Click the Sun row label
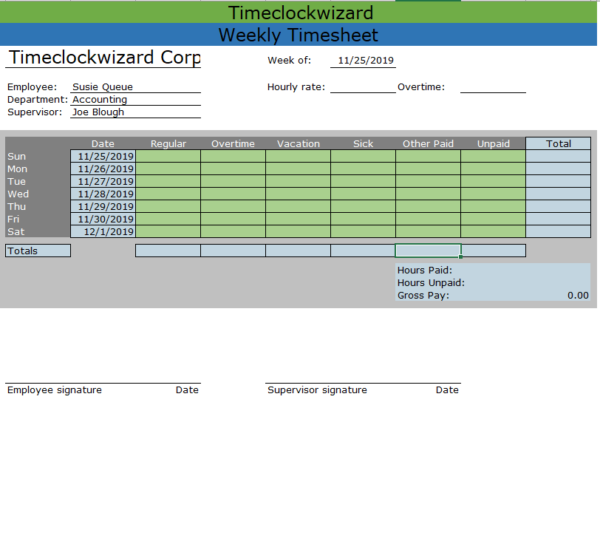Viewport: 600px width, 558px height. click(16, 156)
